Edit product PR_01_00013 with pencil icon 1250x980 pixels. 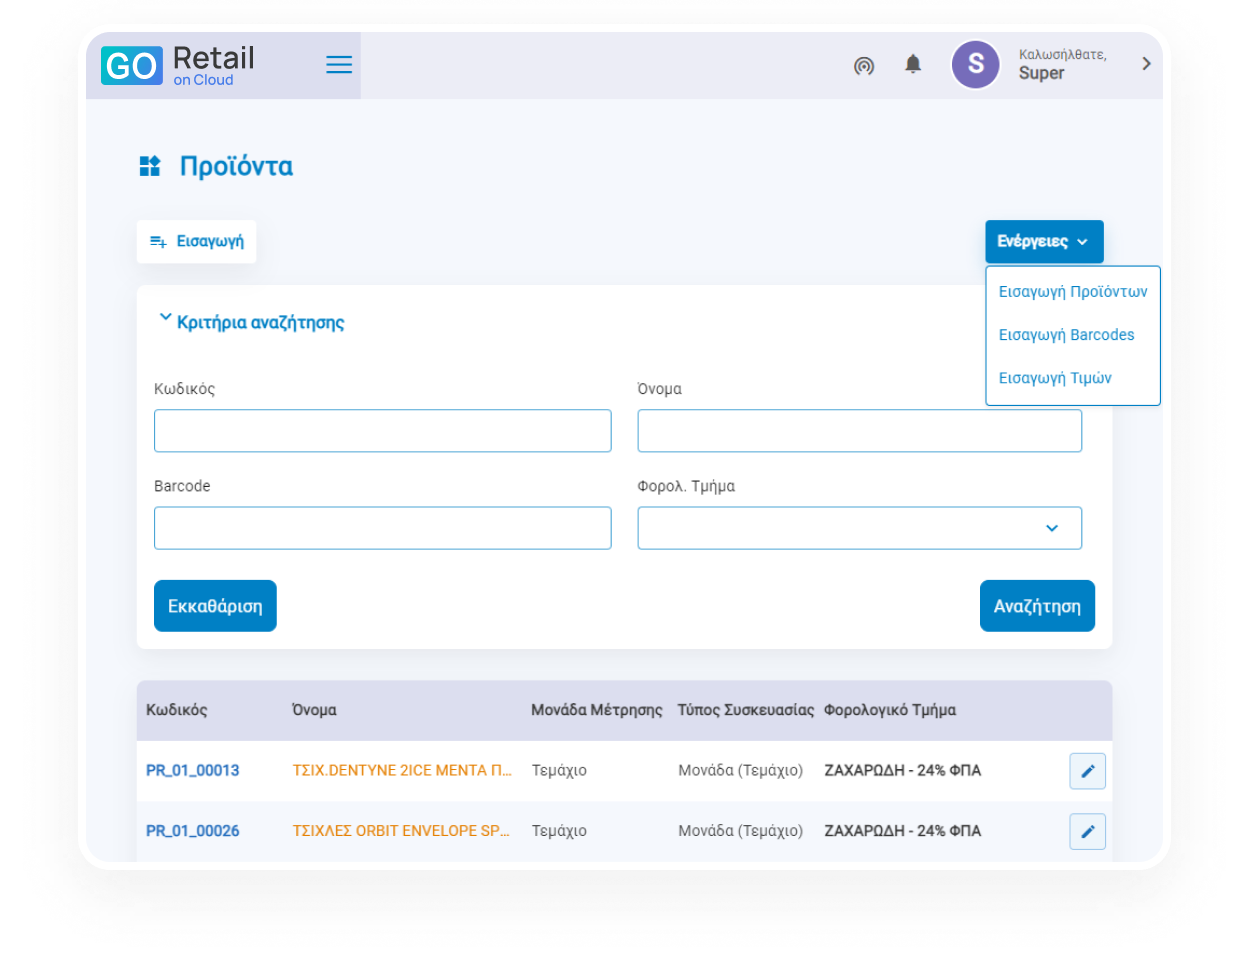(1087, 771)
